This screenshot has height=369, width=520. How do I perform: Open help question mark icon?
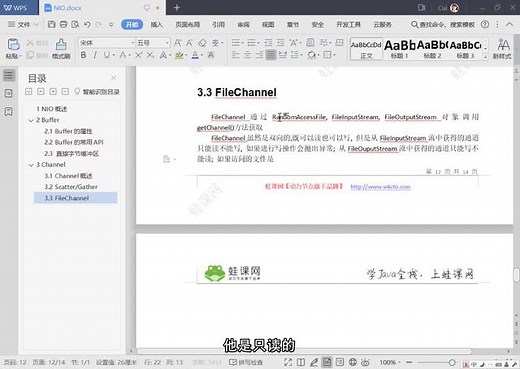tap(485, 24)
